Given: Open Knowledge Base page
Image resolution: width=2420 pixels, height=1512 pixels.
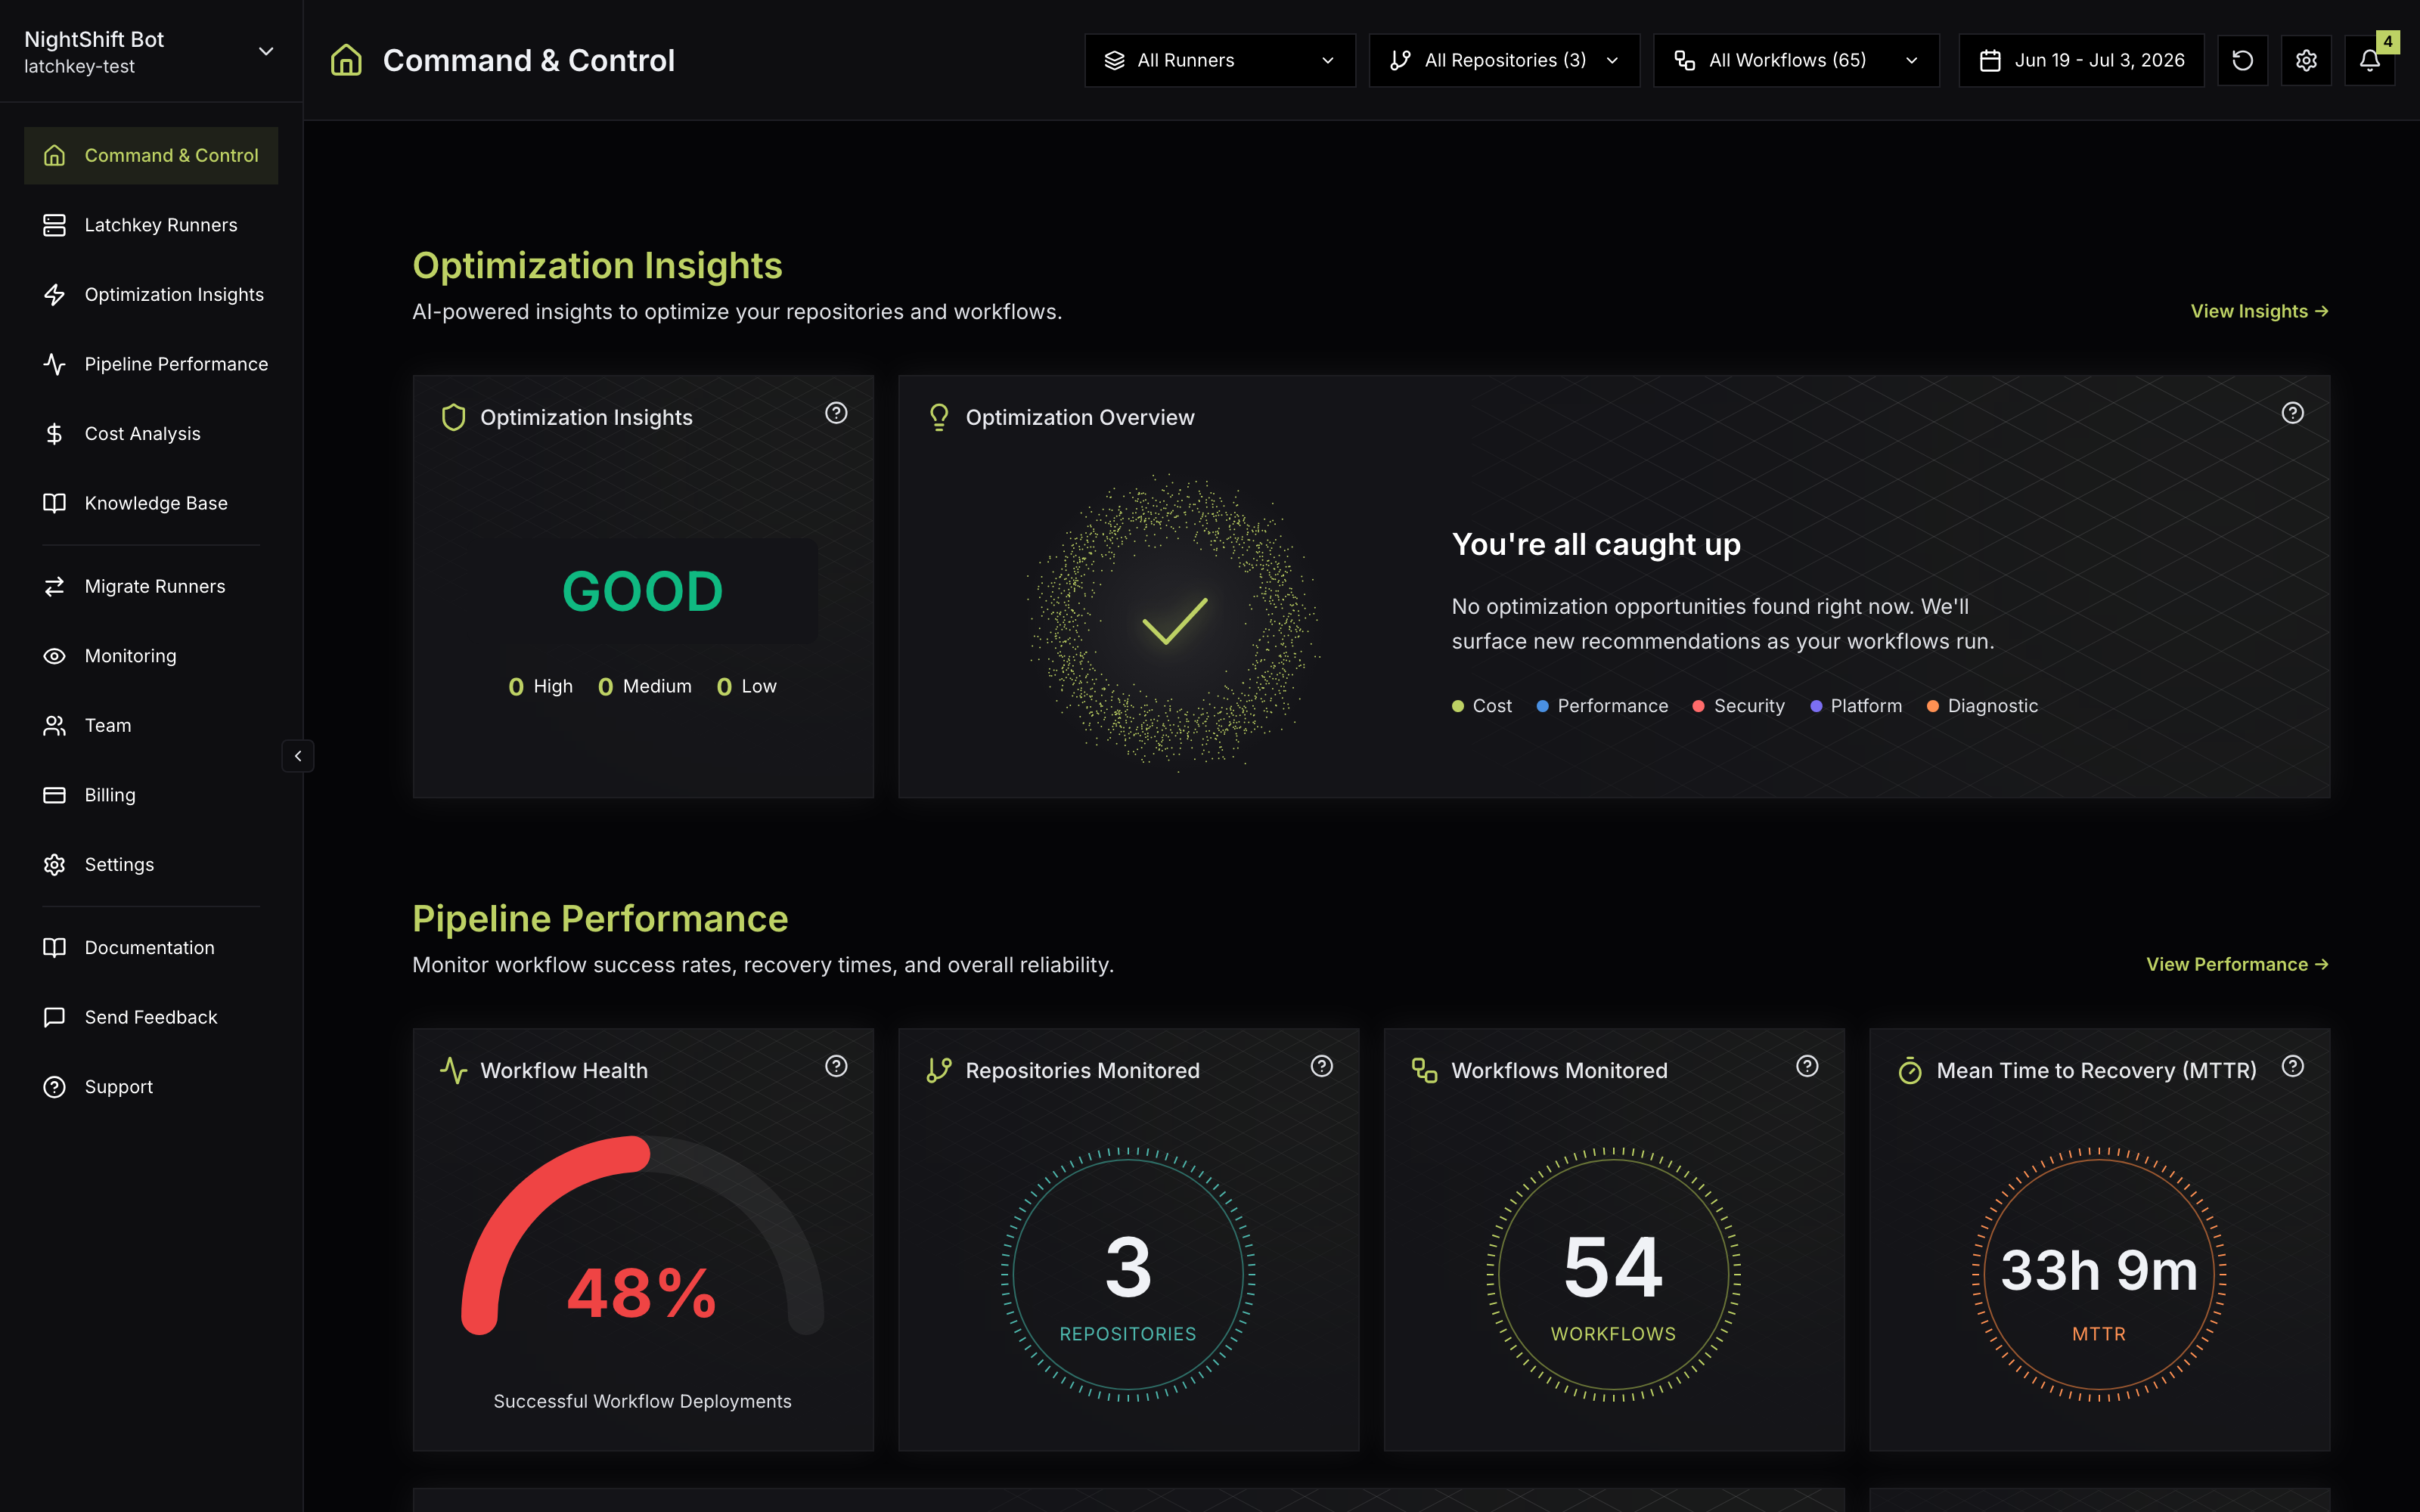Looking at the screenshot, I should click(151, 503).
